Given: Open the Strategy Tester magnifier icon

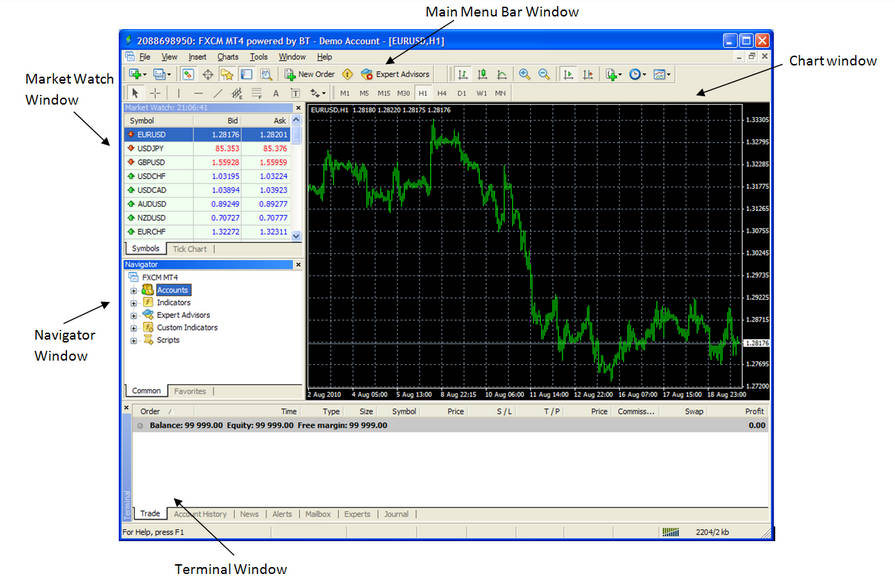Looking at the screenshot, I should pos(266,74).
